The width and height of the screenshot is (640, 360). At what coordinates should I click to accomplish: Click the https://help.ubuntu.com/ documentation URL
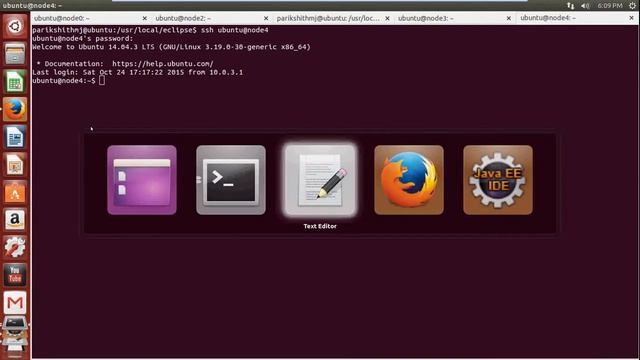click(162, 64)
